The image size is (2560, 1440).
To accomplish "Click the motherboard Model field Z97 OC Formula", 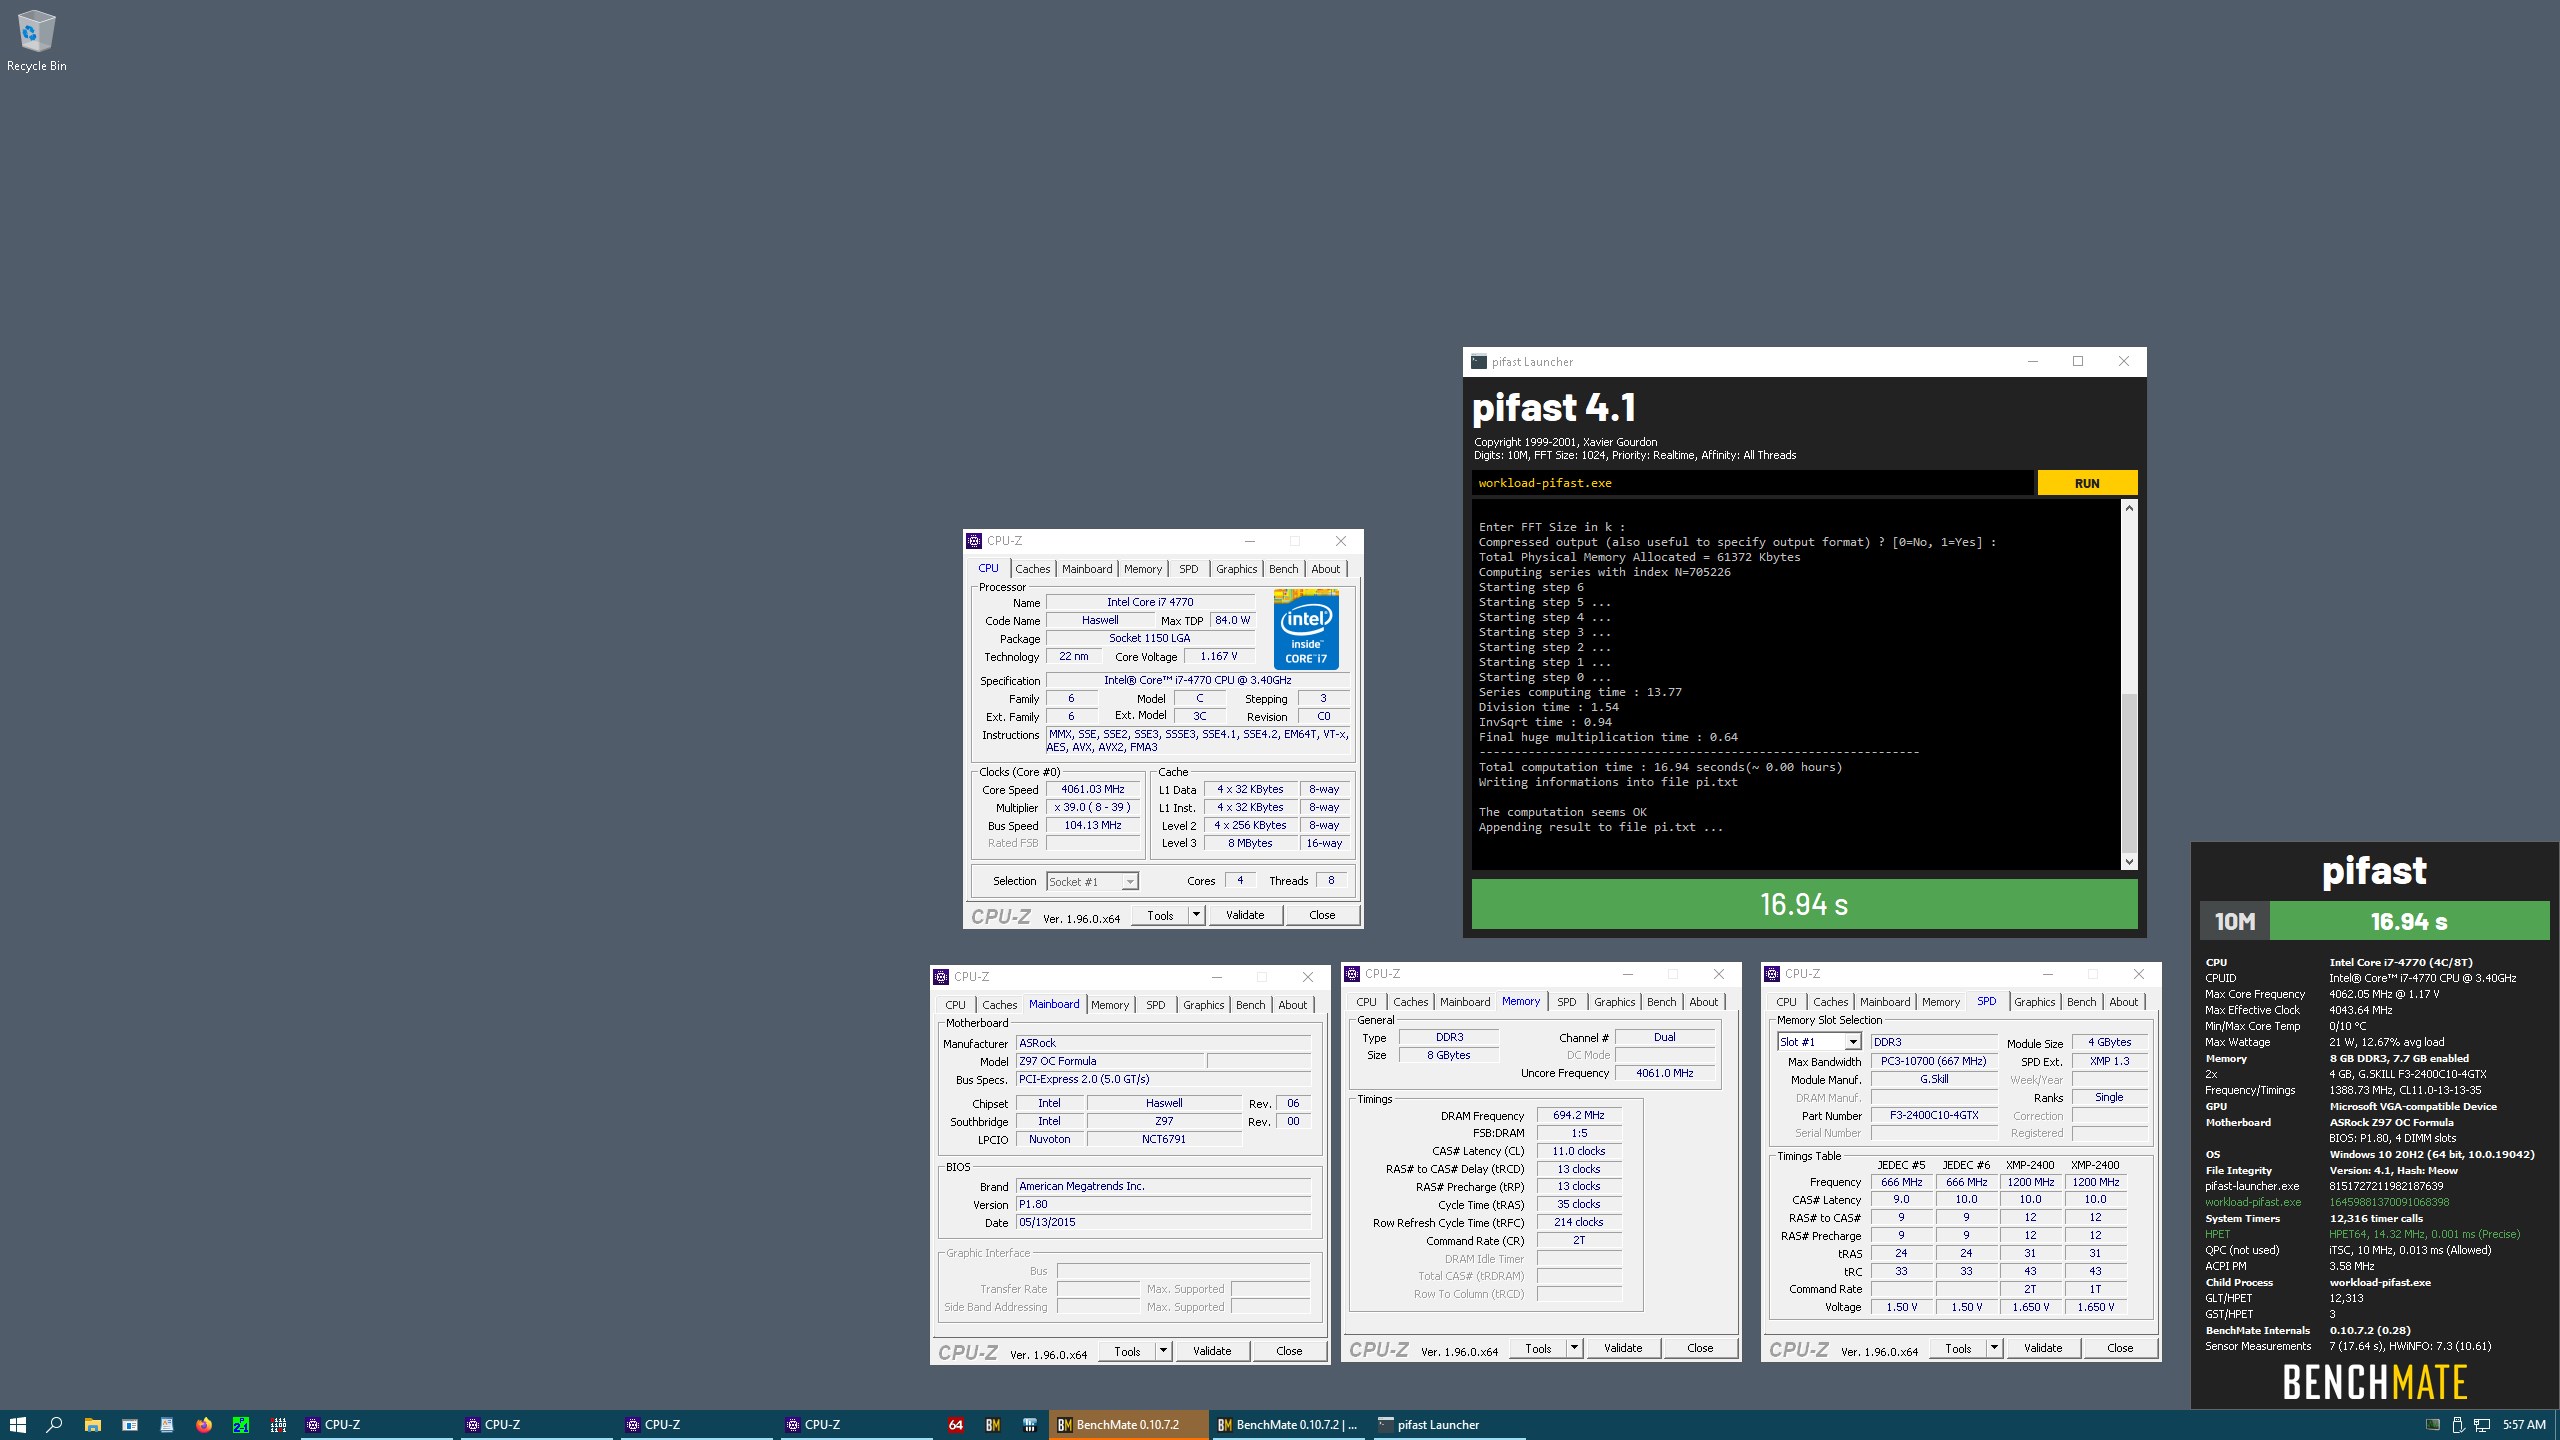I will click(x=1110, y=1061).
